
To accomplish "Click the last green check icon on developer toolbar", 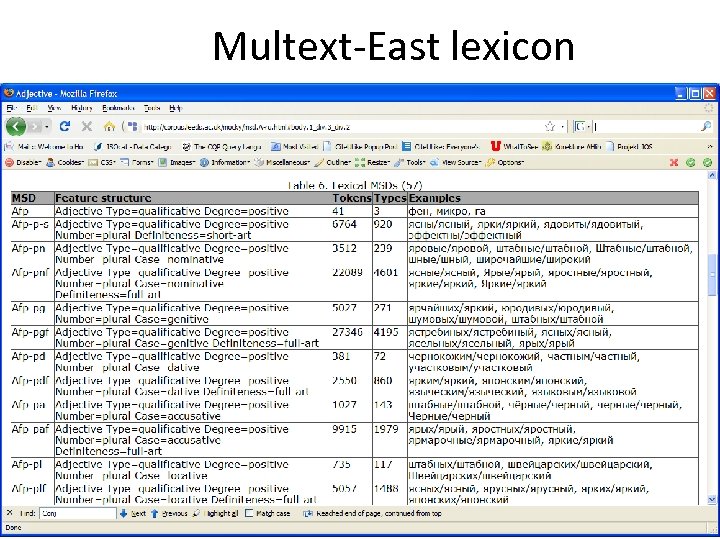I will (x=708, y=163).
